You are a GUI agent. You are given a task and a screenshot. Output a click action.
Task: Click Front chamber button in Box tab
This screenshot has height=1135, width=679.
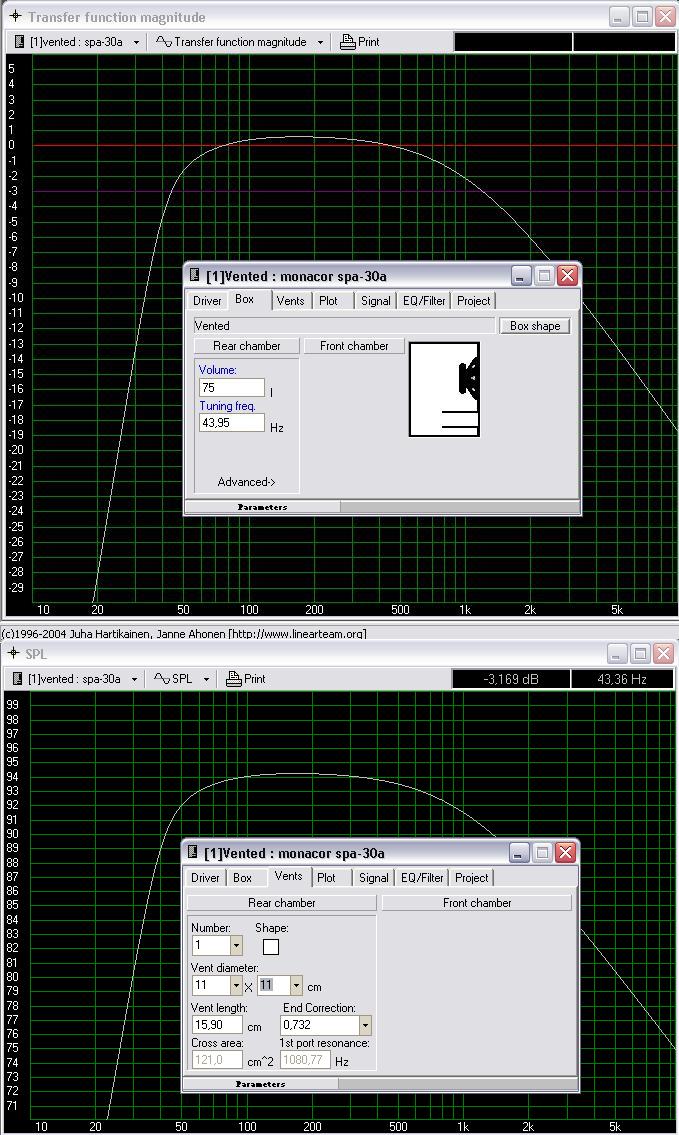pyautogui.click(x=354, y=346)
